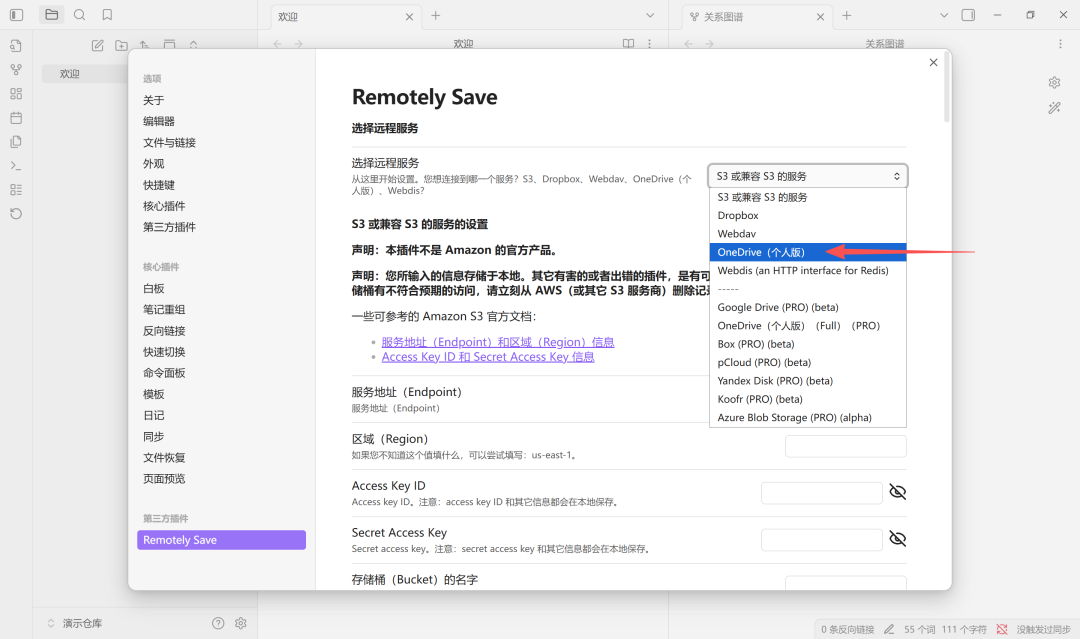Choose pCloud (PRO) (beta)

[x=808, y=362]
